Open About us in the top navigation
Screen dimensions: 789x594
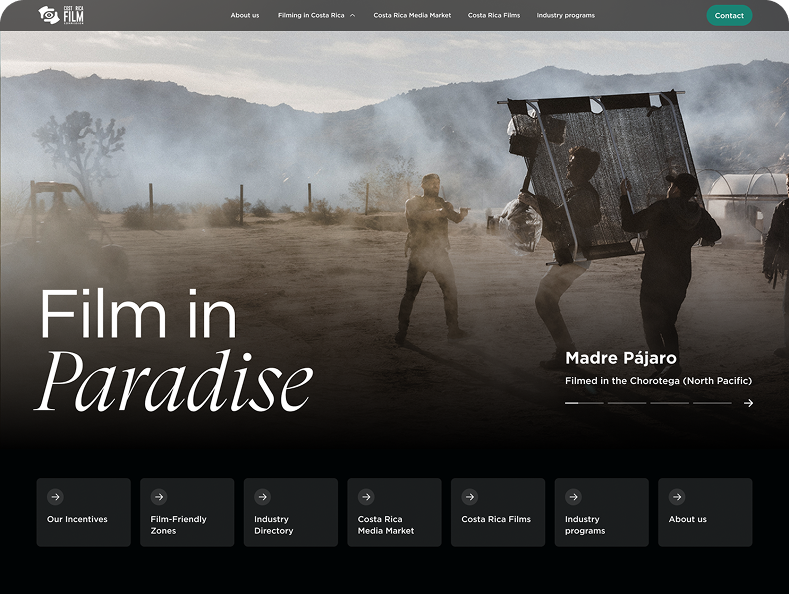click(244, 16)
